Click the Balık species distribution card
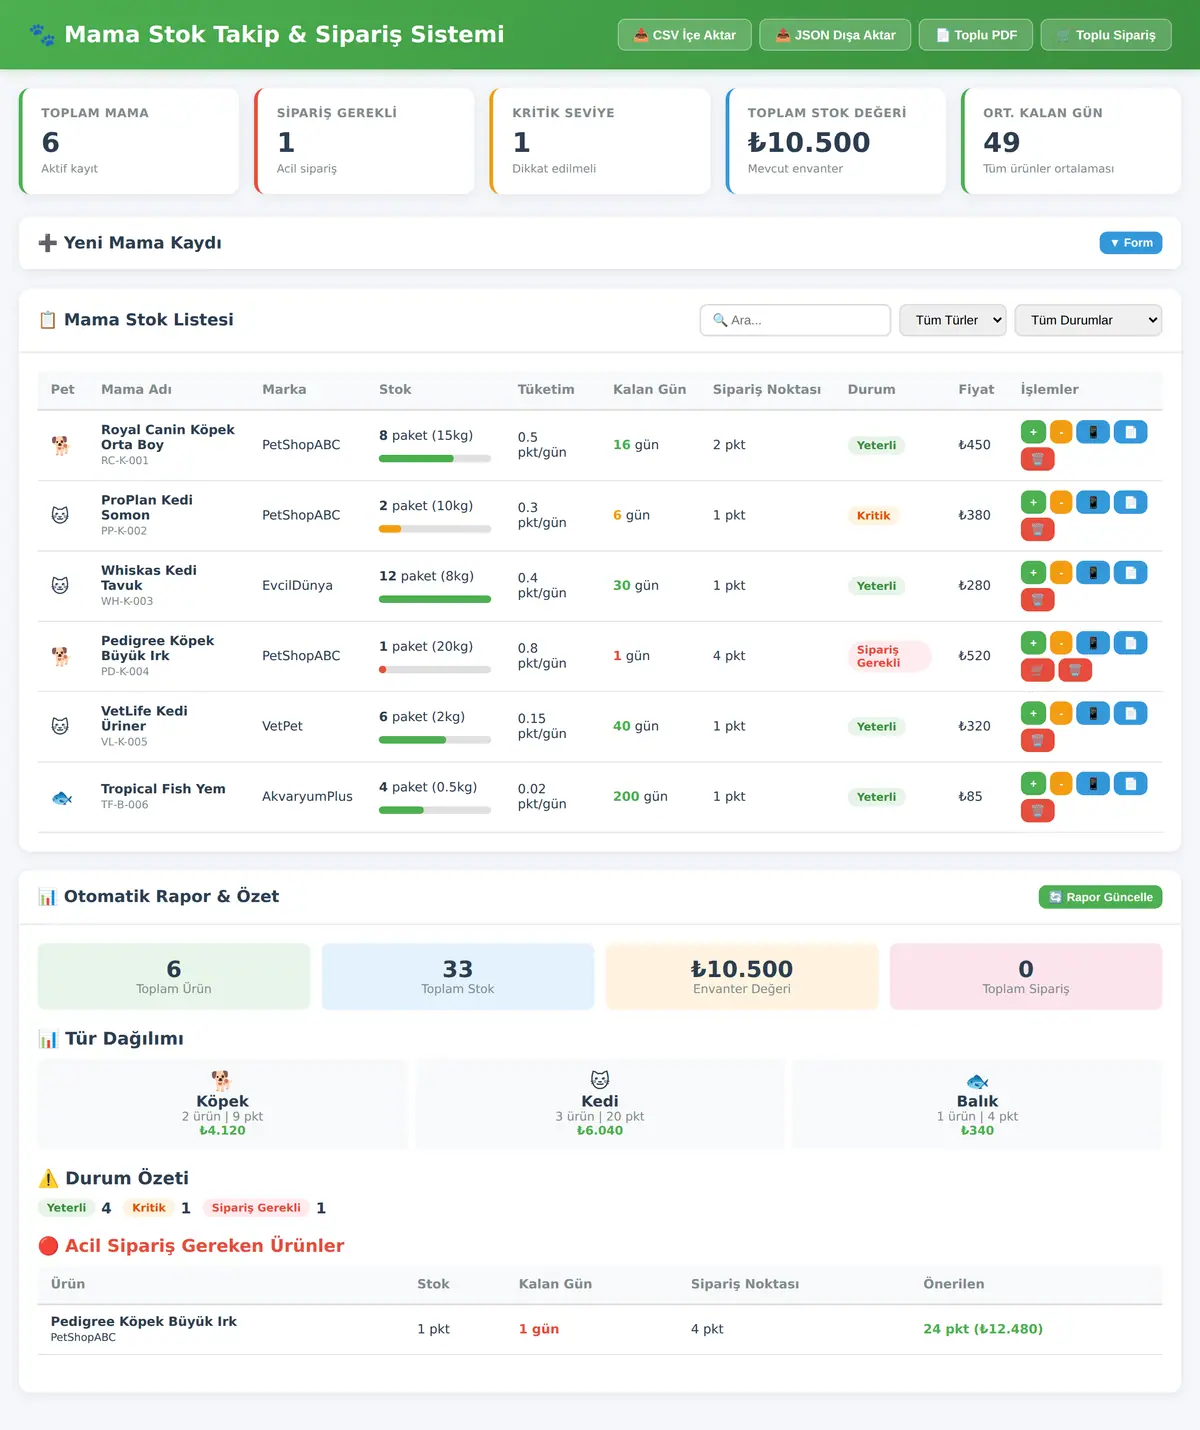 tap(977, 1104)
